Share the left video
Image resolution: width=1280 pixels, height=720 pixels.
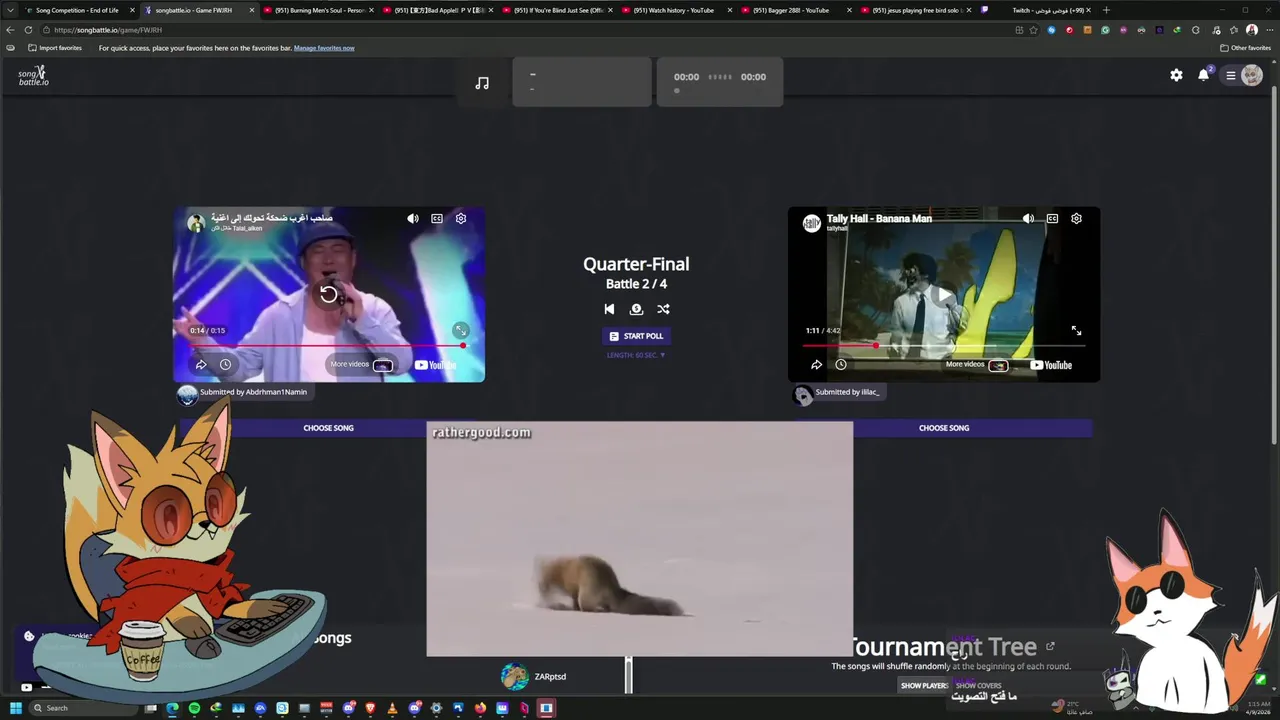pos(201,365)
